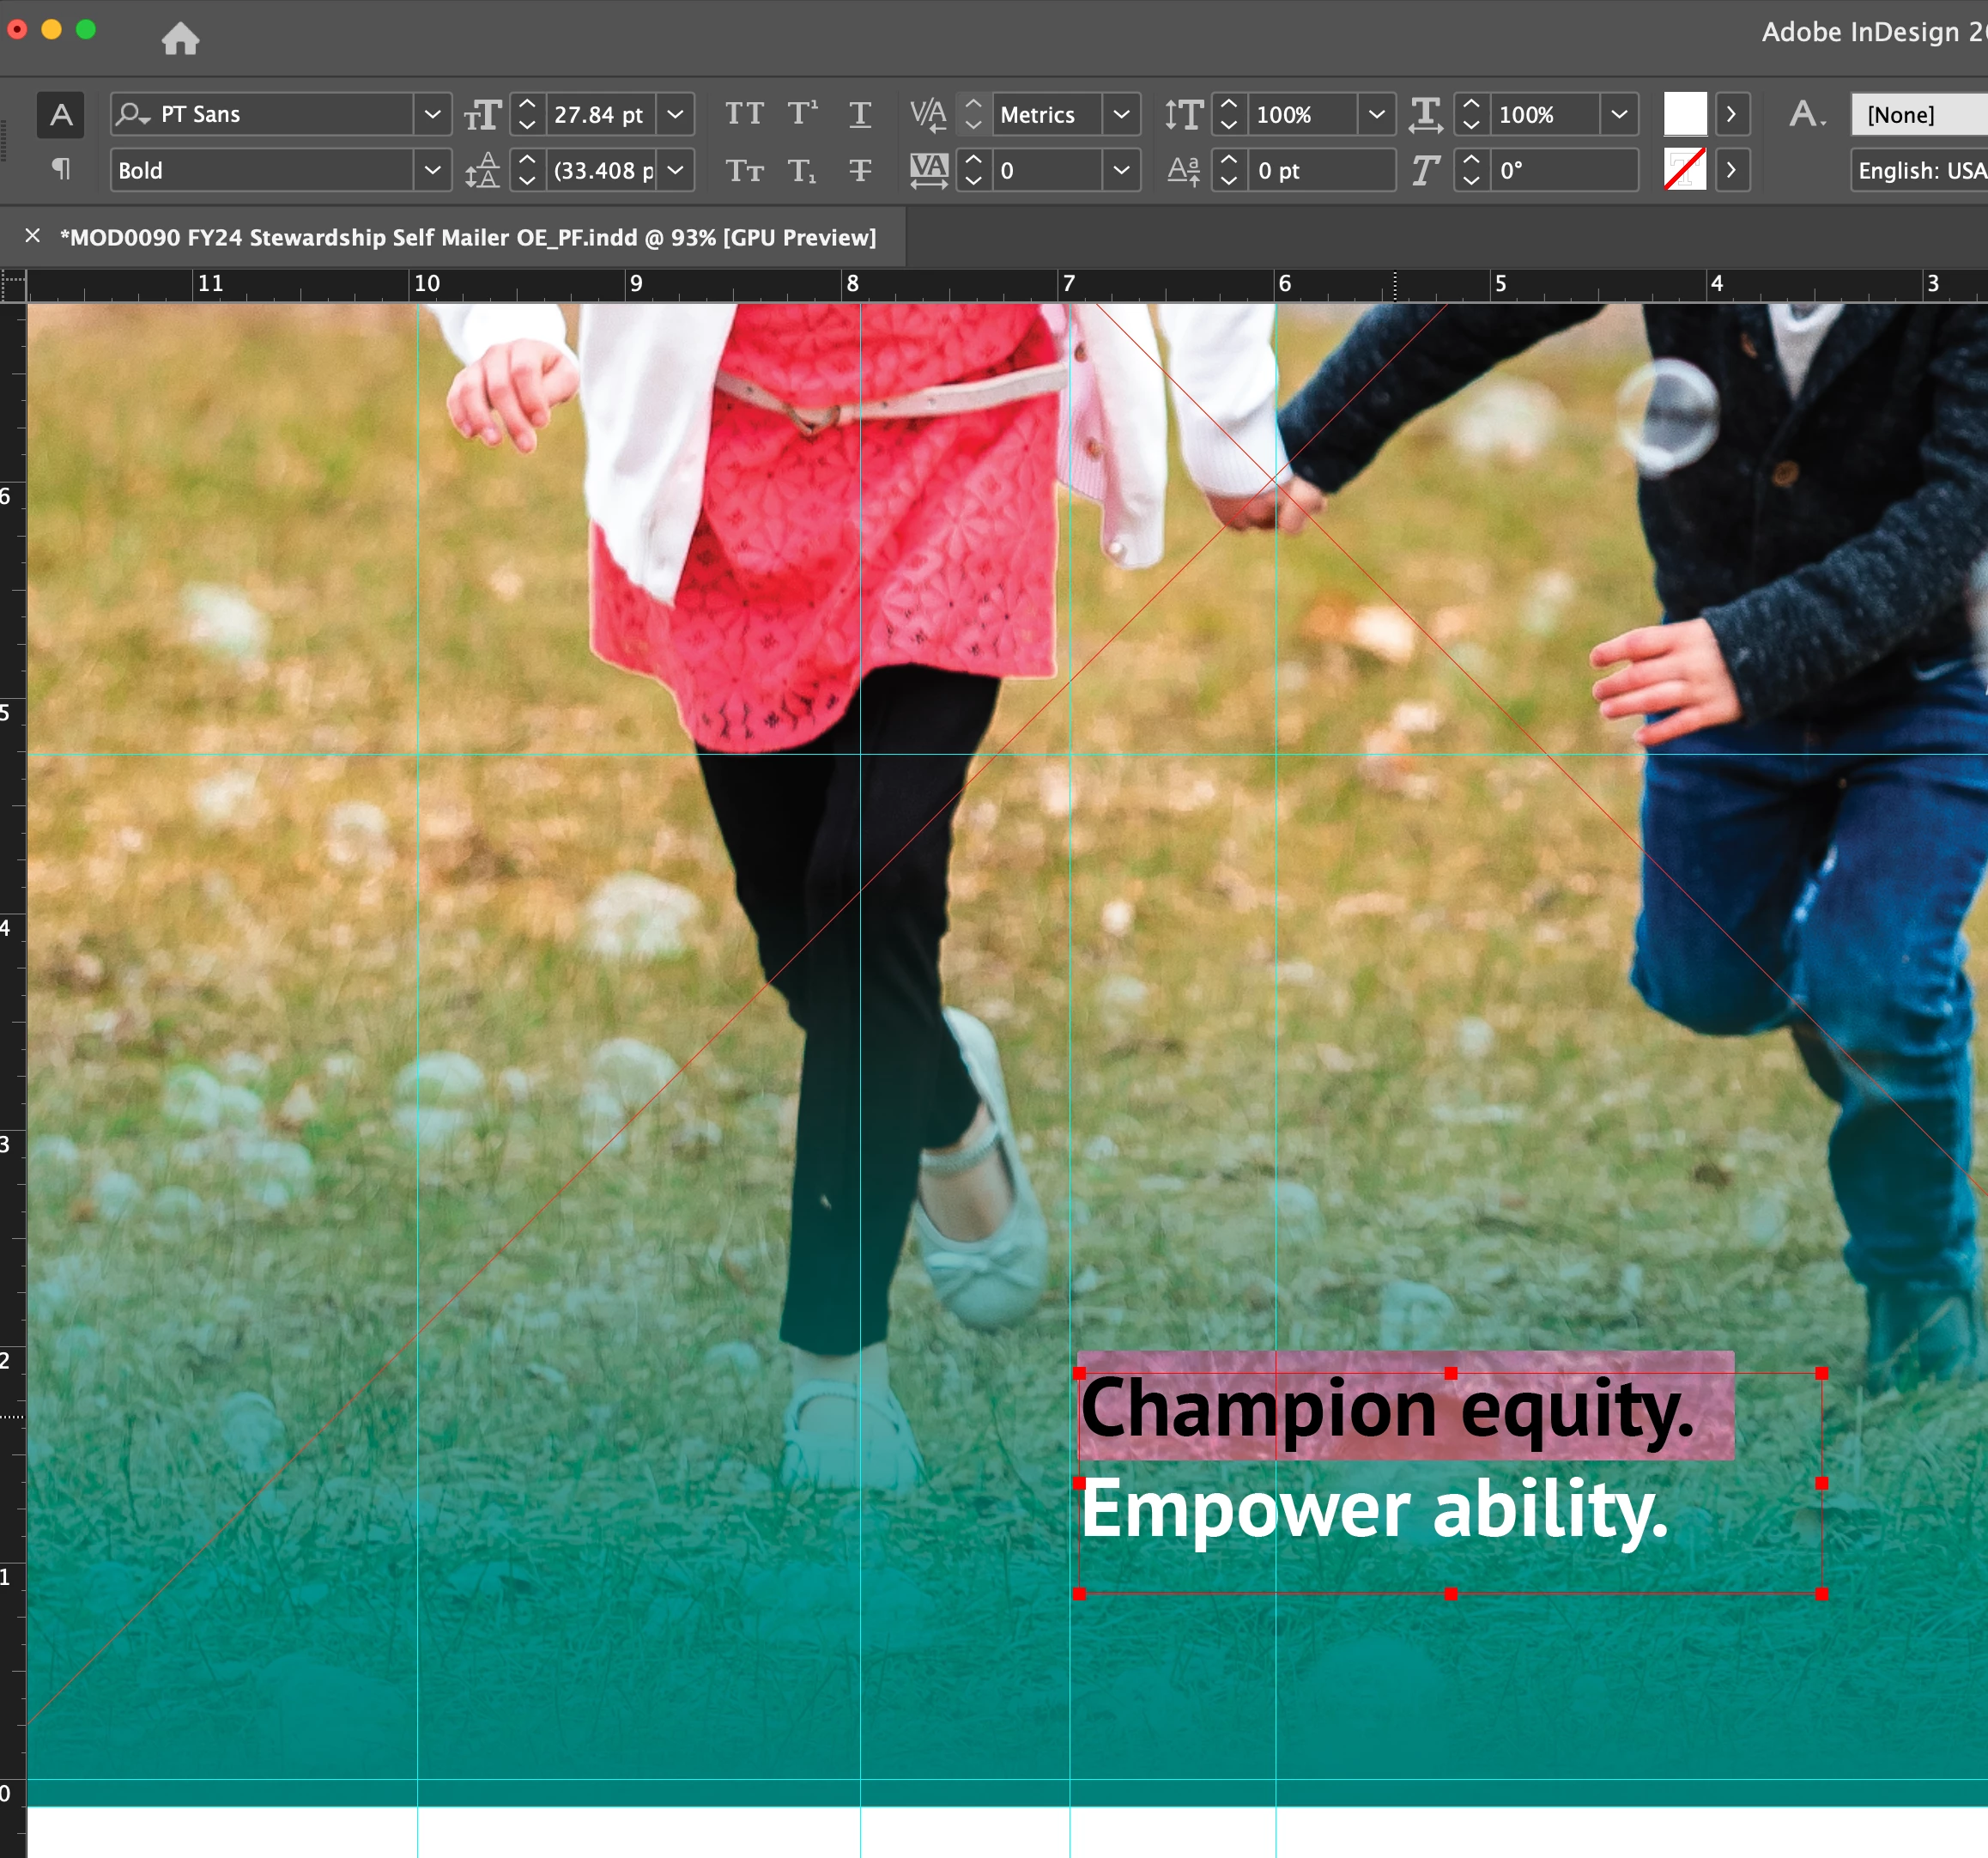Viewport: 1988px width, 1858px height.
Task: Open the PT Sans font family dropdown
Action: tap(432, 114)
